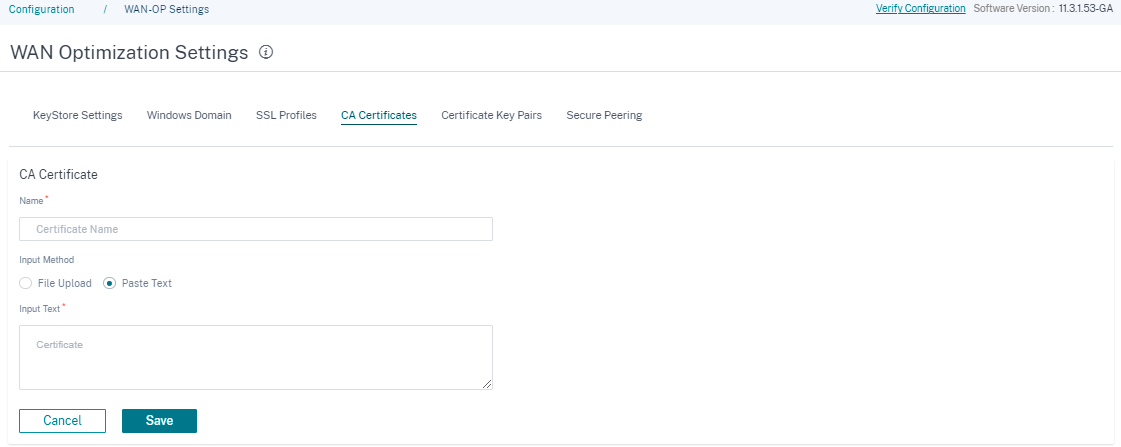This screenshot has height=447, width=1121.
Task: Click the Input Method label
Action: coord(46,260)
